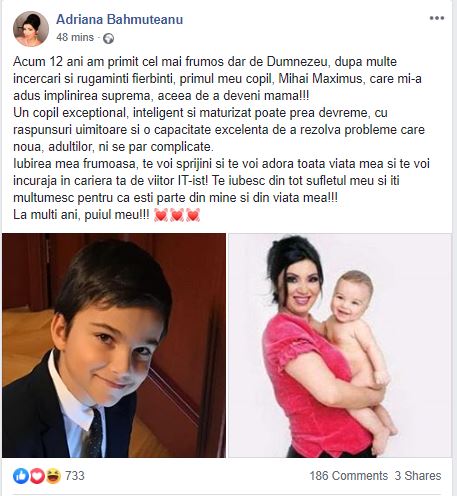This screenshot has height=496, width=457.
Task: View who reacted via 733 count
Action: [75, 476]
